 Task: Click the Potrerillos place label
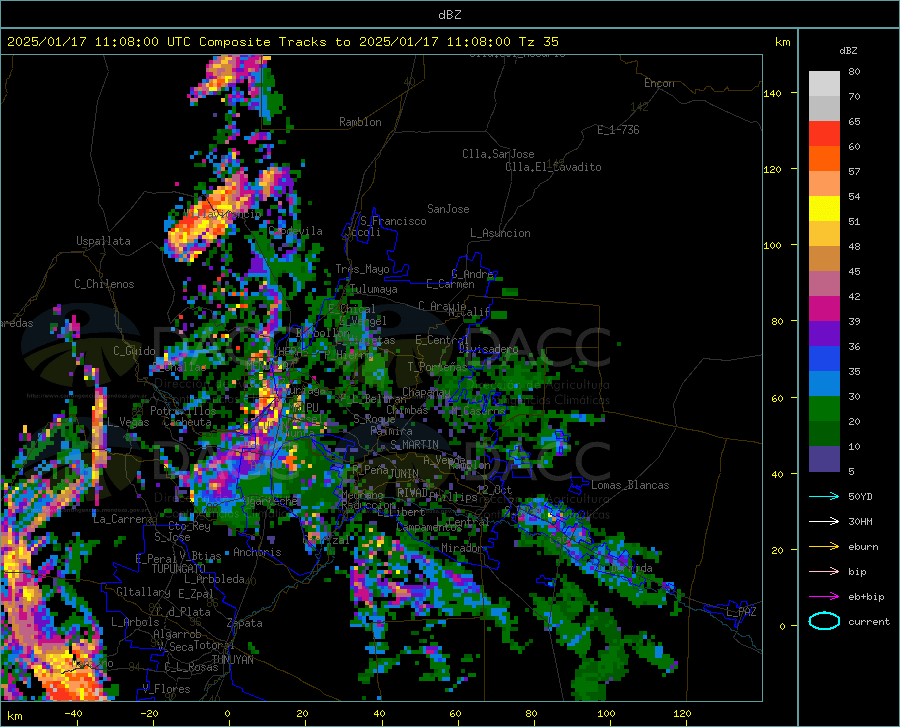(183, 411)
